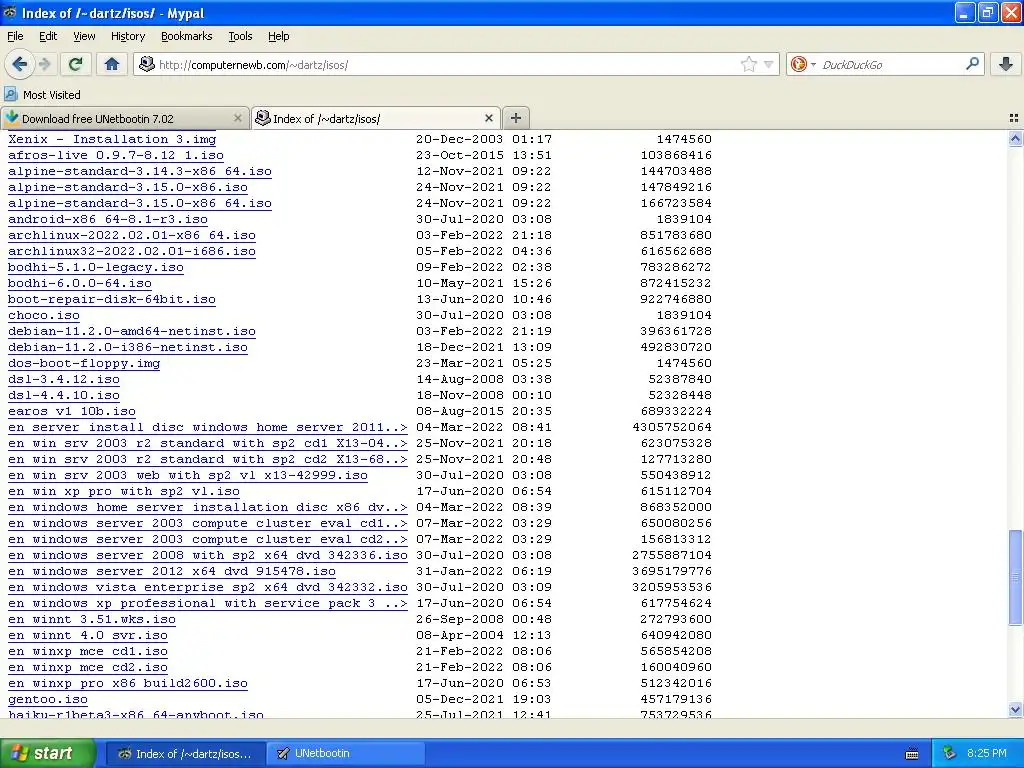Click en winnt 3.51.wks.iso link
Image resolution: width=1024 pixels, height=768 pixels.
tap(92, 619)
